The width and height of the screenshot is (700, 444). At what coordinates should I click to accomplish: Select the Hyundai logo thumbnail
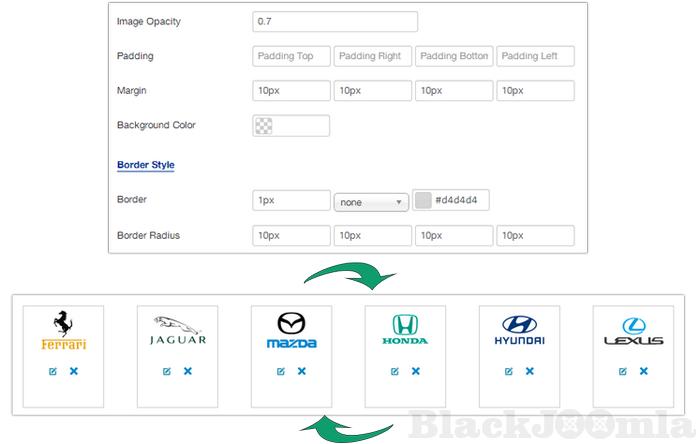pos(518,332)
